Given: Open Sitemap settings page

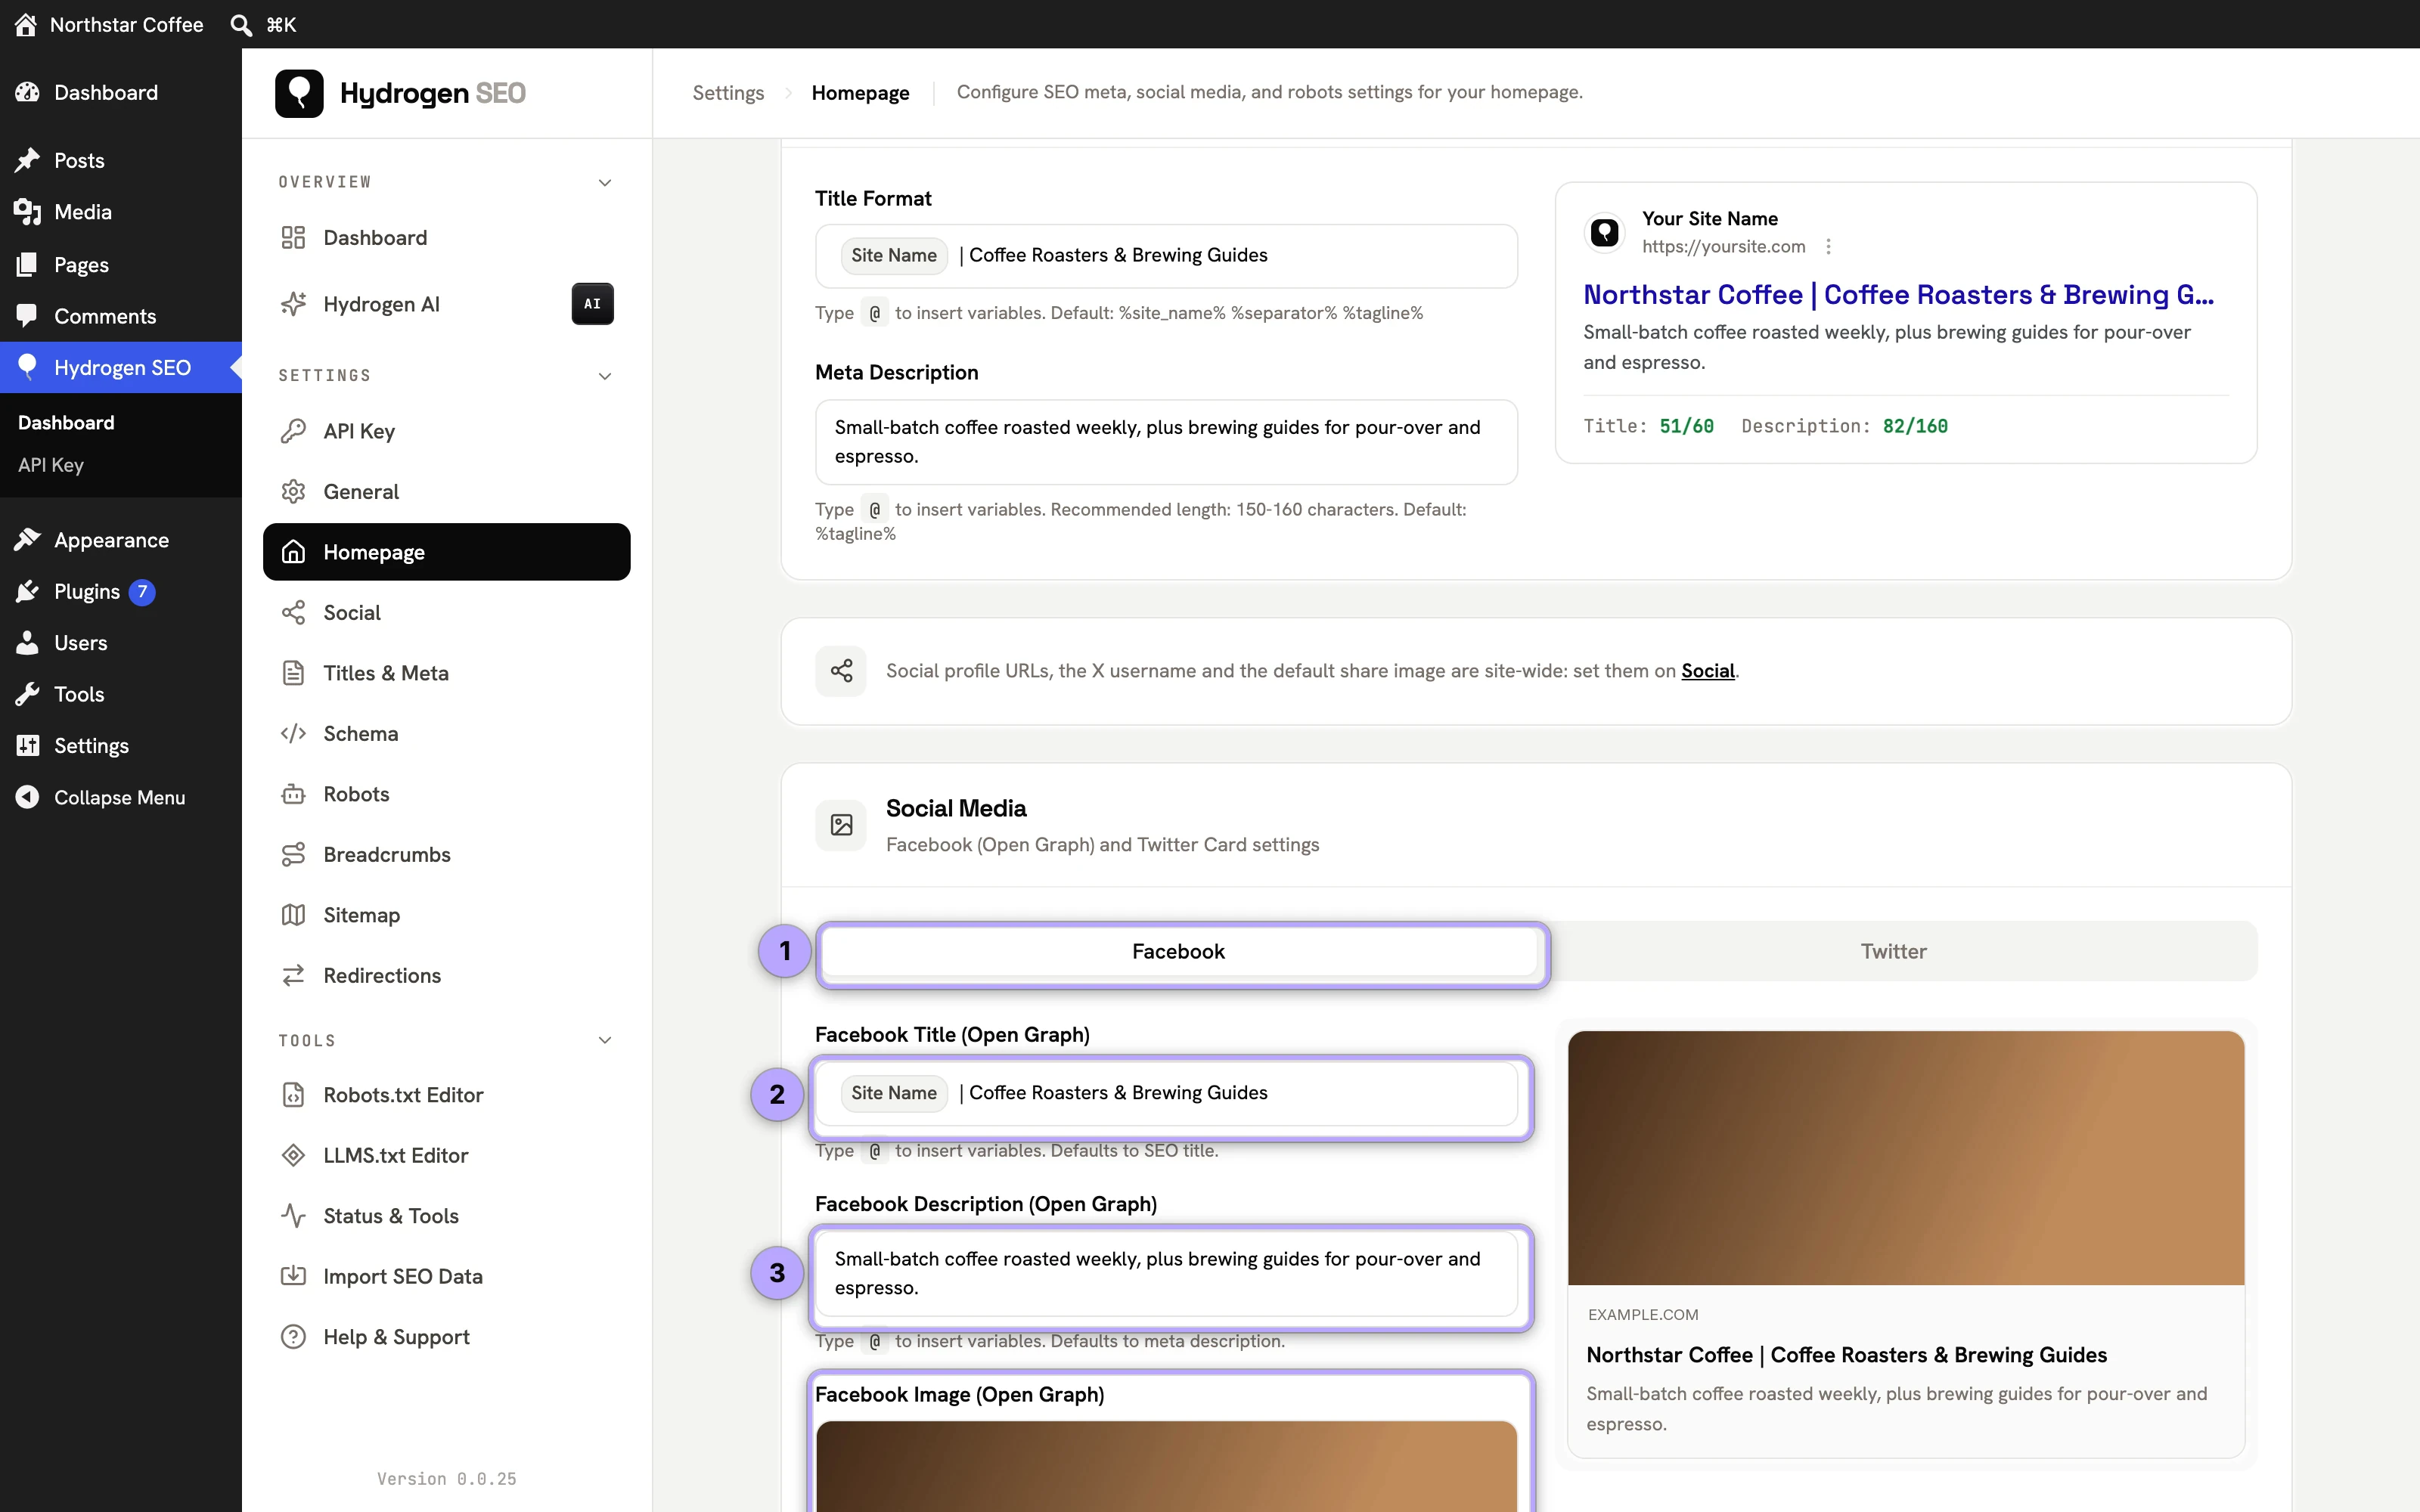Looking at the screenshot, I should [x=446, y=915].
